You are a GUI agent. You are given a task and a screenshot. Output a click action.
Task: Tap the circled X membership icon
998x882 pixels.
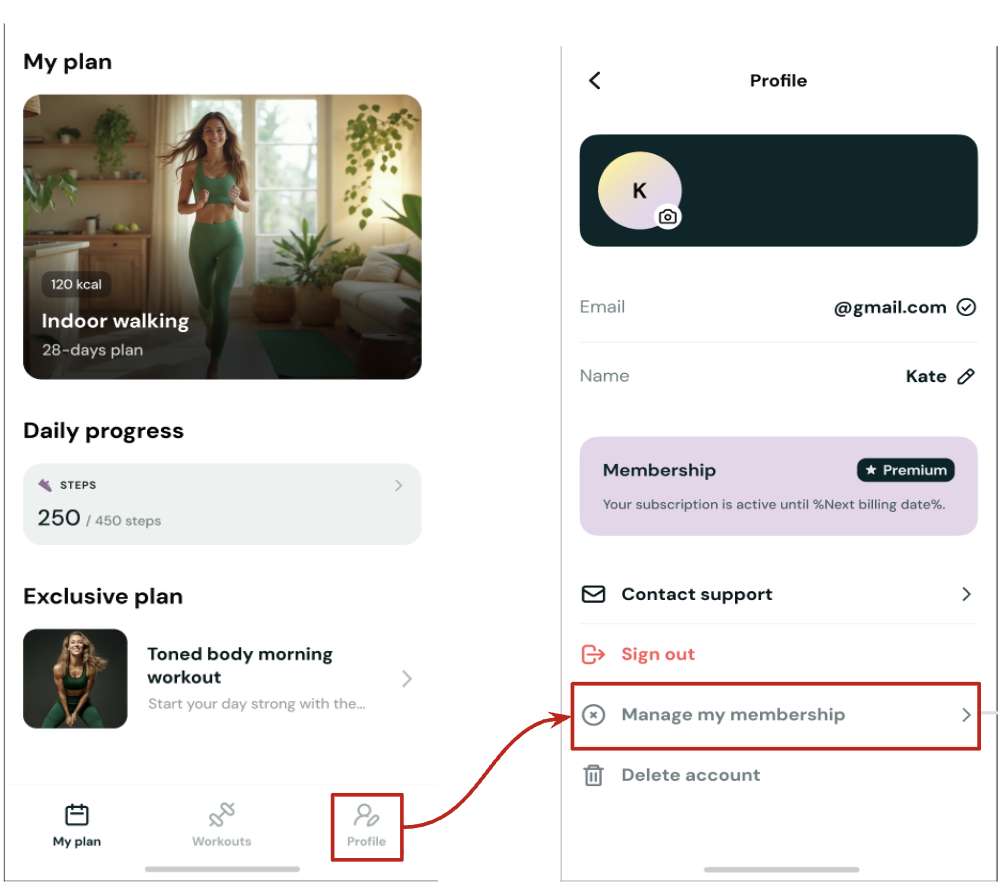click(x=593, y=715)
